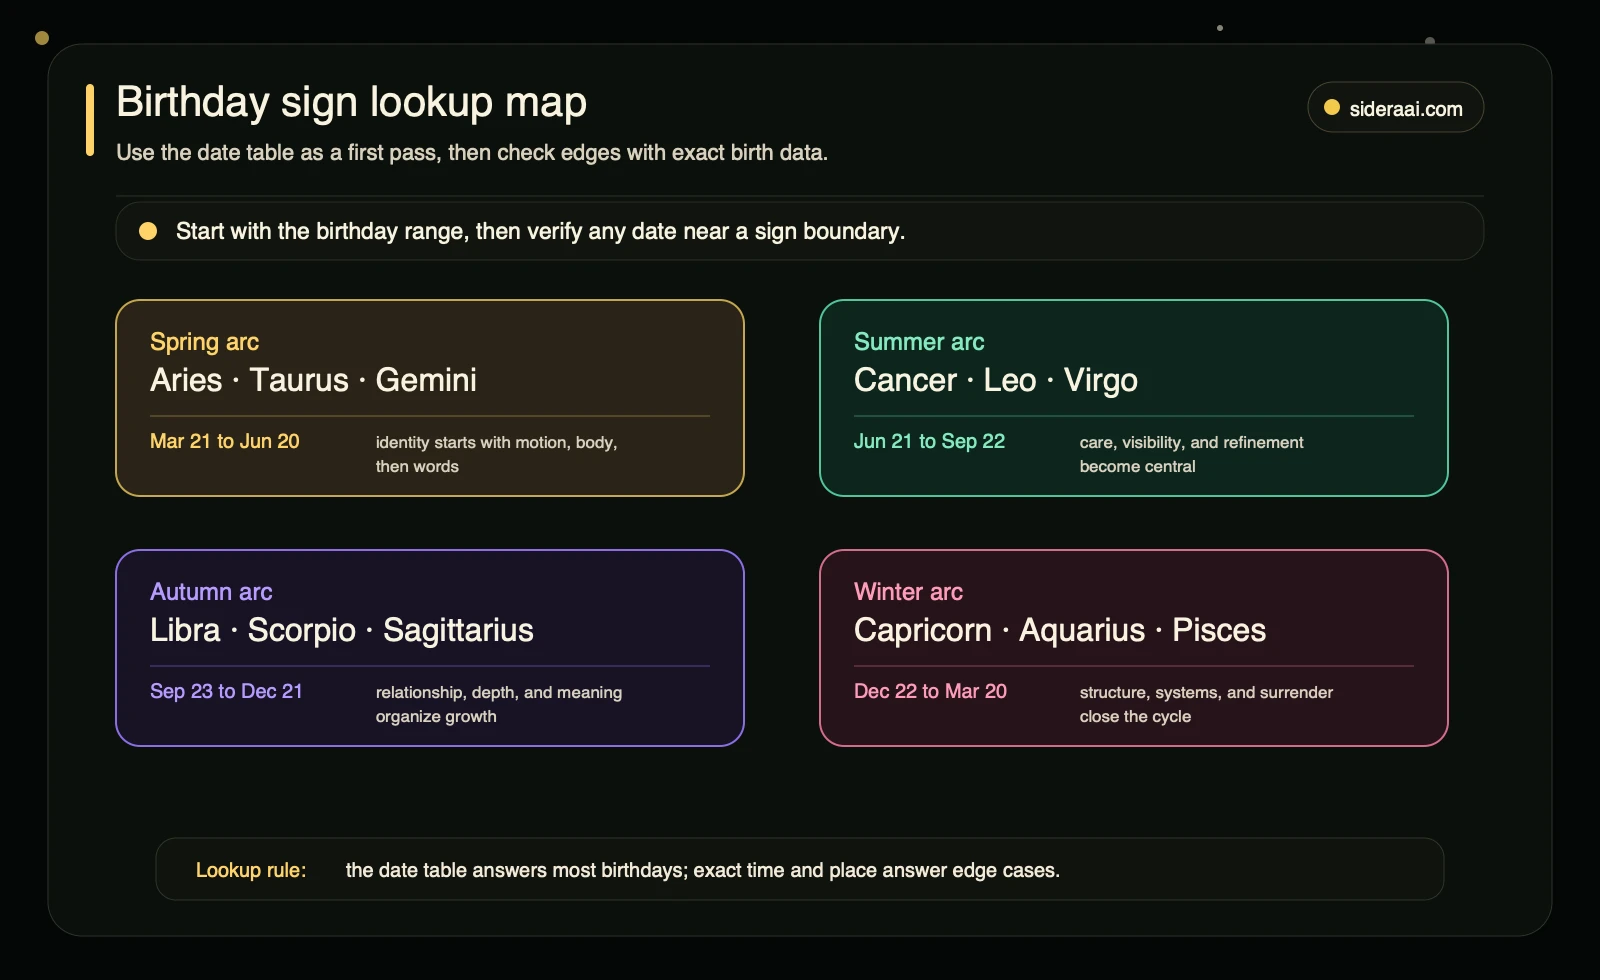
Task: Select the Spring arc label
Action: pos(204,342)
